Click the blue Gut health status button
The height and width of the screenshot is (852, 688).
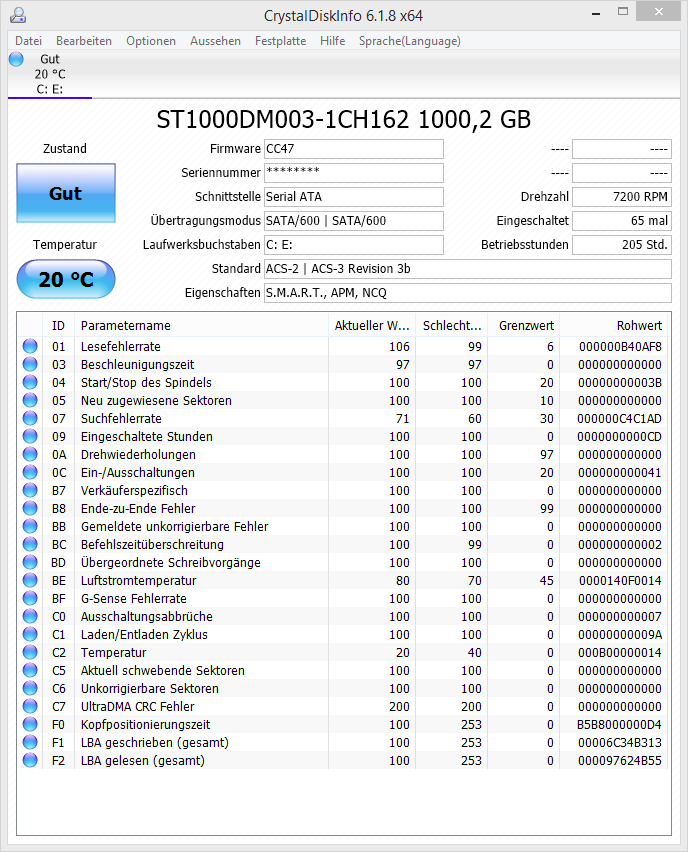66,193
